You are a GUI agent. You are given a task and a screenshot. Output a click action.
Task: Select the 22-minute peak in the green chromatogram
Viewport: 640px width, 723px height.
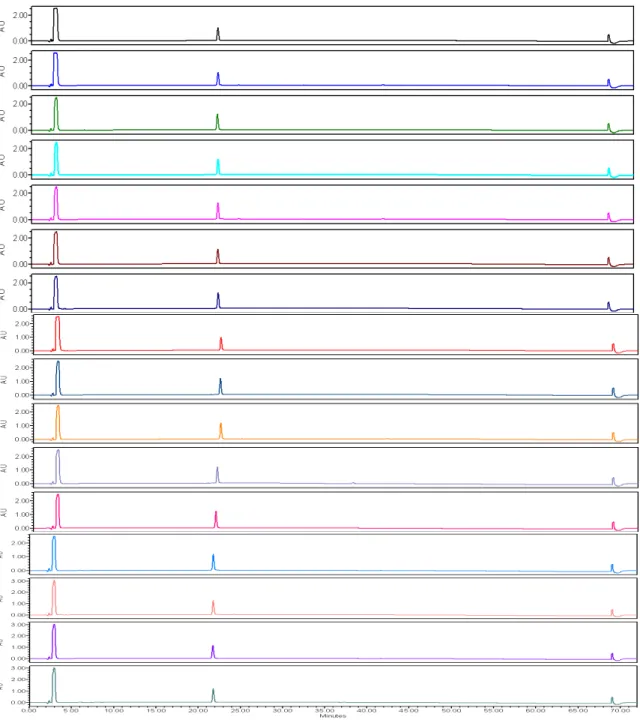[x=217, y=122]
